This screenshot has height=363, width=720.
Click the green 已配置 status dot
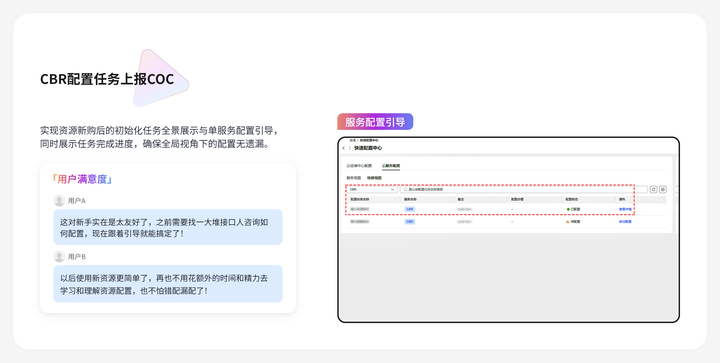568,209
